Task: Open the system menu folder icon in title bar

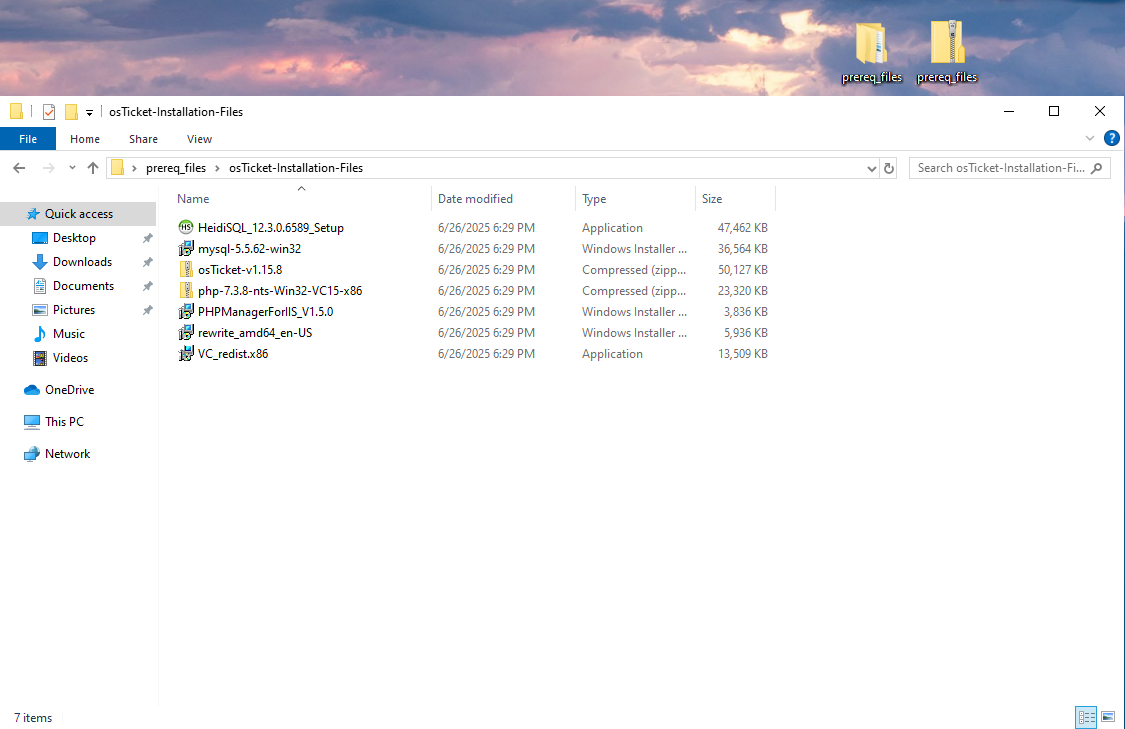Action: tap(17, 112)
